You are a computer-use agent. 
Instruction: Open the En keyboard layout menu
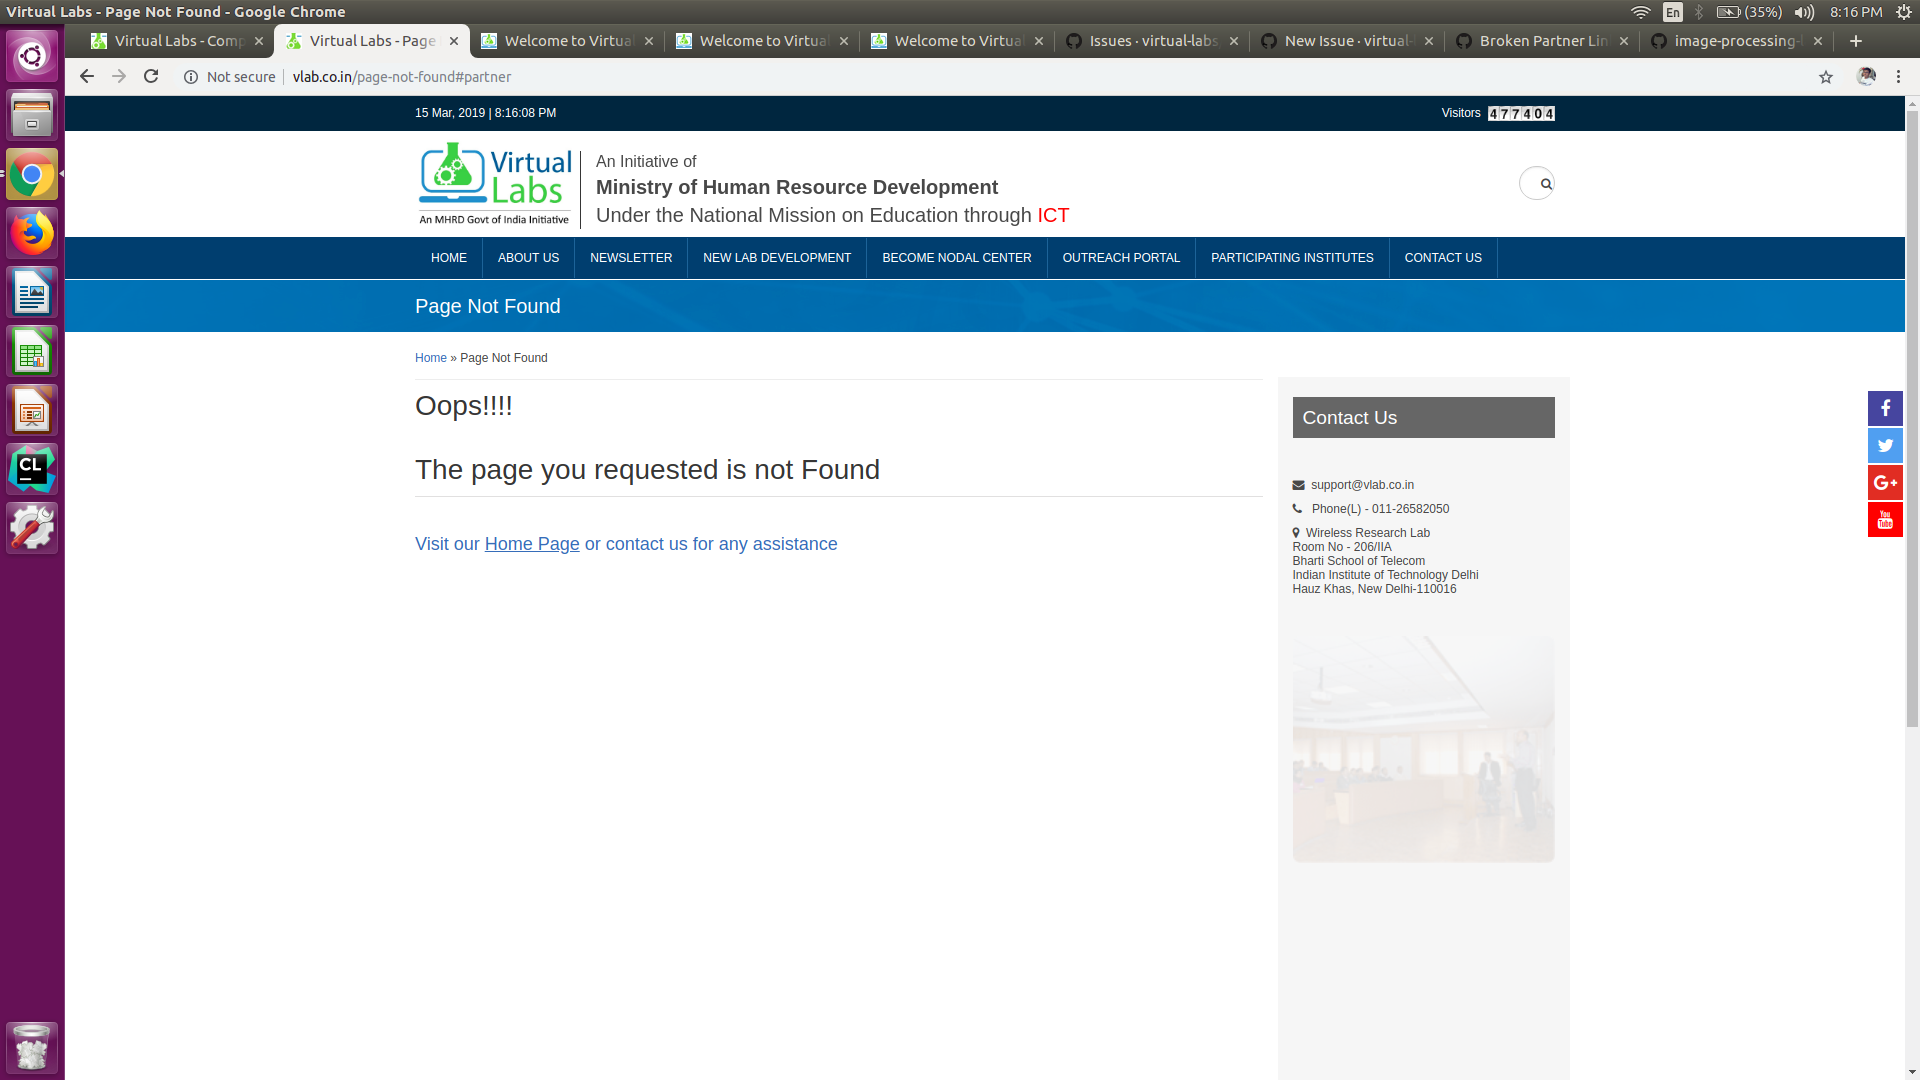point(1672,12)
